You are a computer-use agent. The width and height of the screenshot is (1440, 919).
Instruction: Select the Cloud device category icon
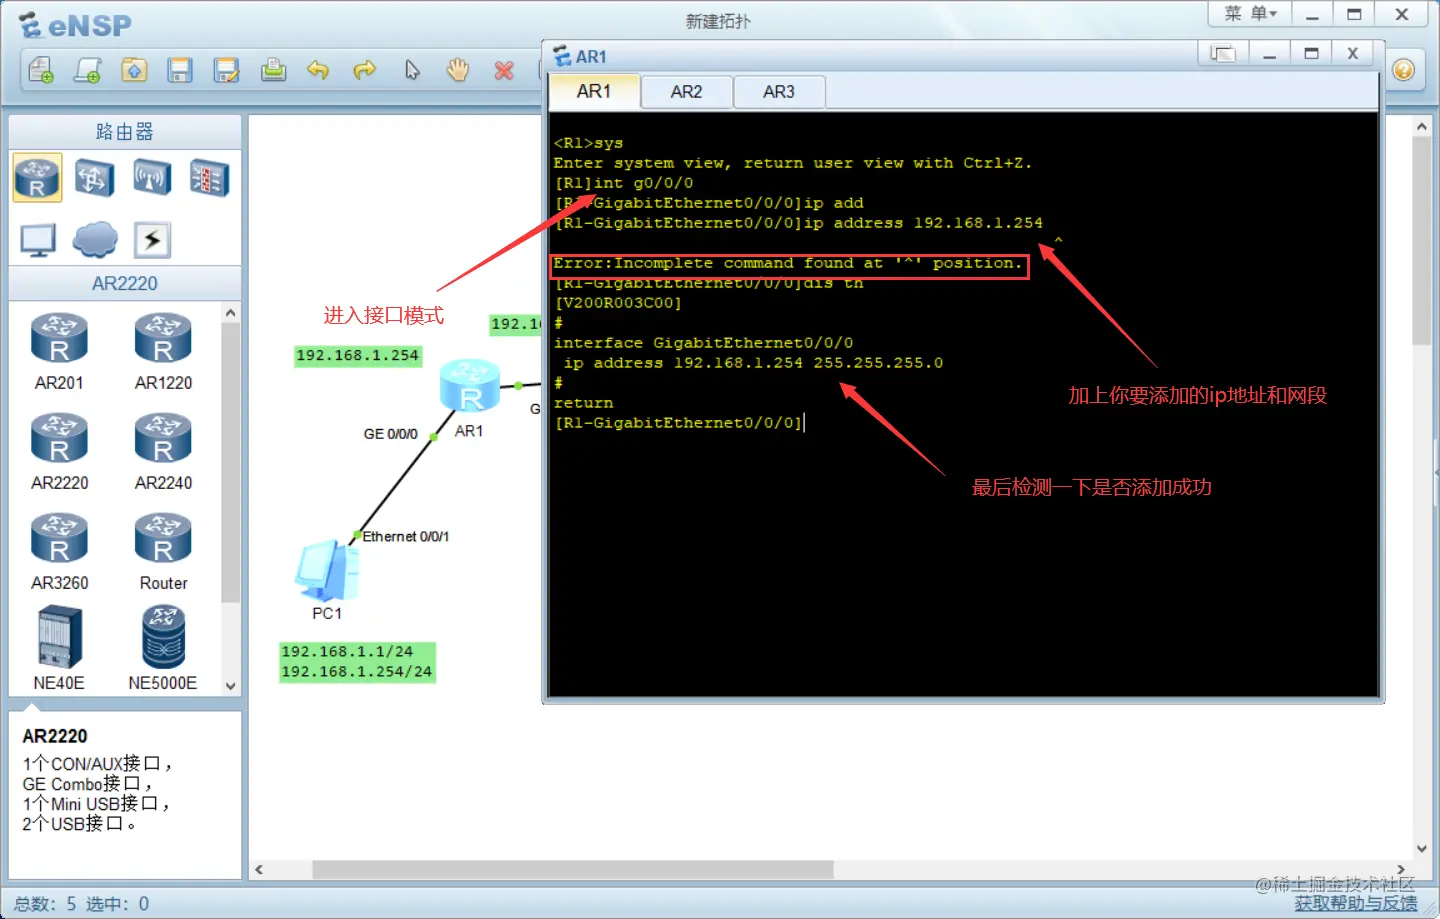[95, 240]
